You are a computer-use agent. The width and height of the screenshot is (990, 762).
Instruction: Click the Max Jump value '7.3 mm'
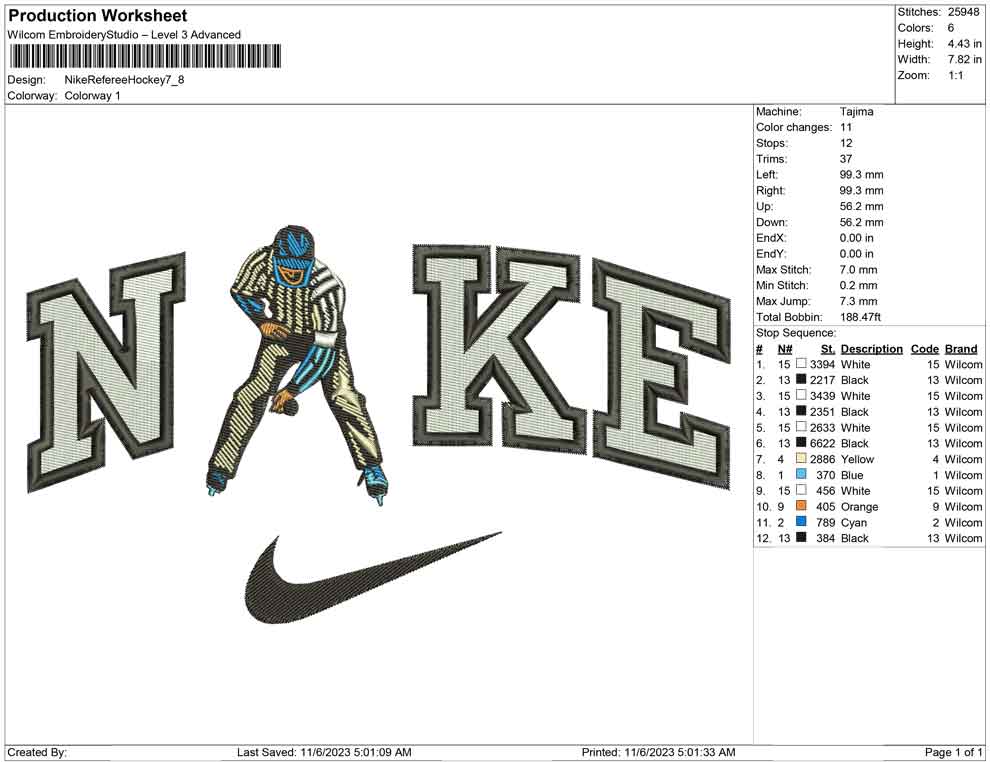859,301
